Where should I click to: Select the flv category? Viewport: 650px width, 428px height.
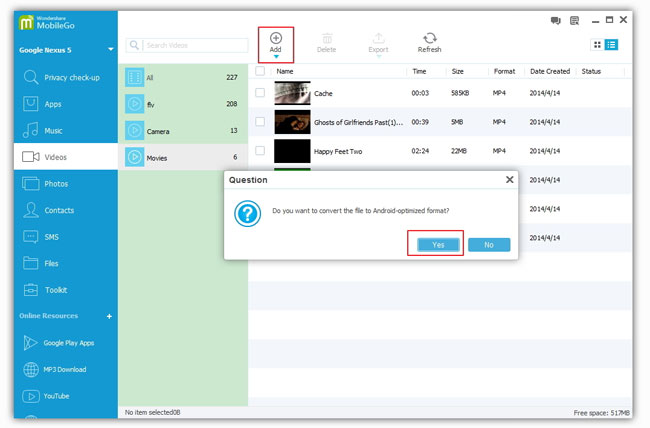[183, 104]
